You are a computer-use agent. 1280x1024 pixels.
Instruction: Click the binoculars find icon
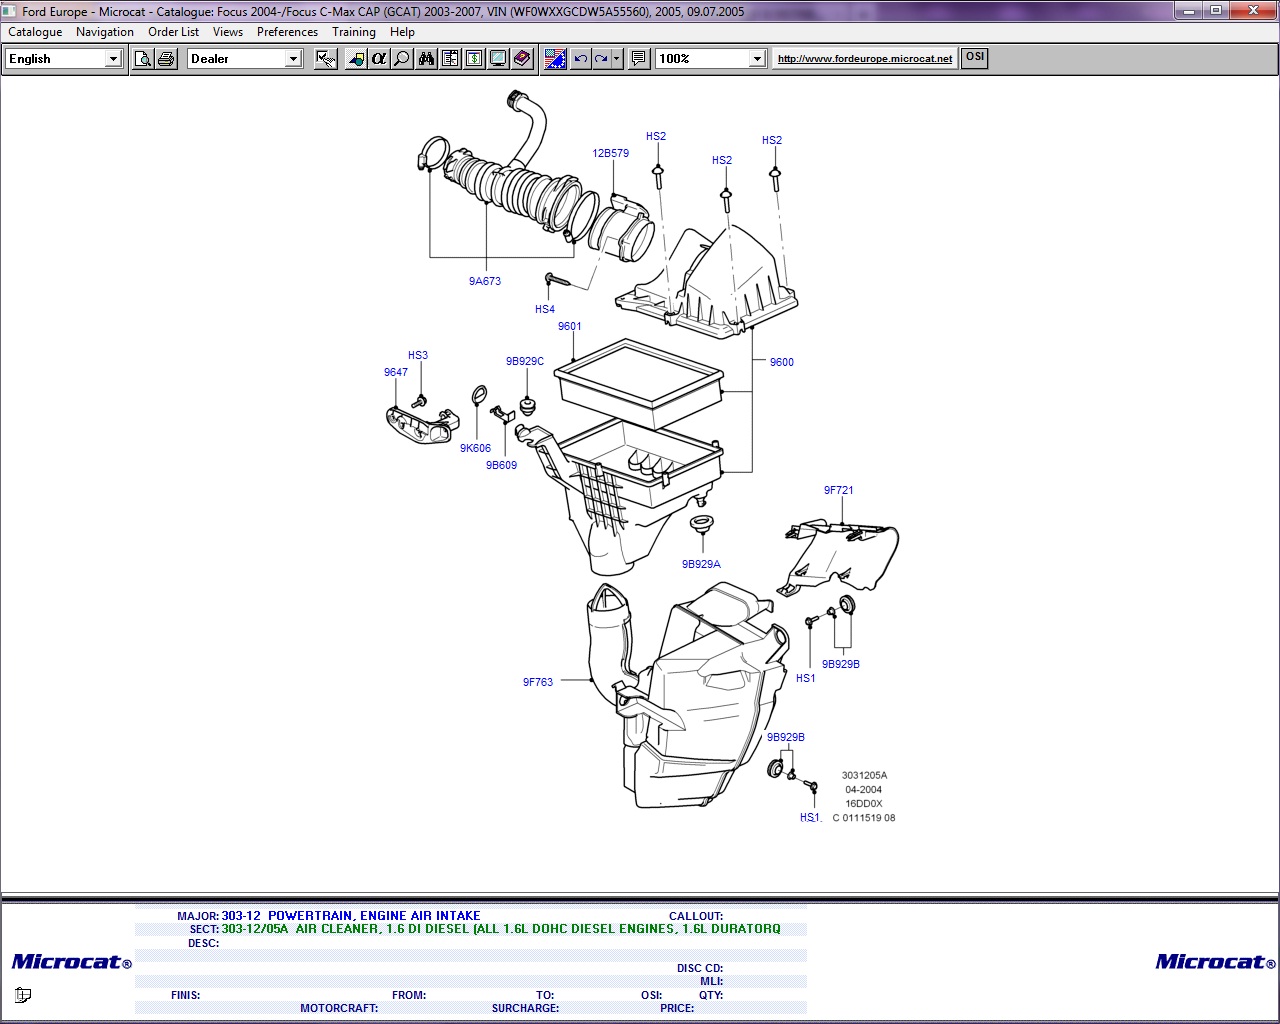point(426,59)
